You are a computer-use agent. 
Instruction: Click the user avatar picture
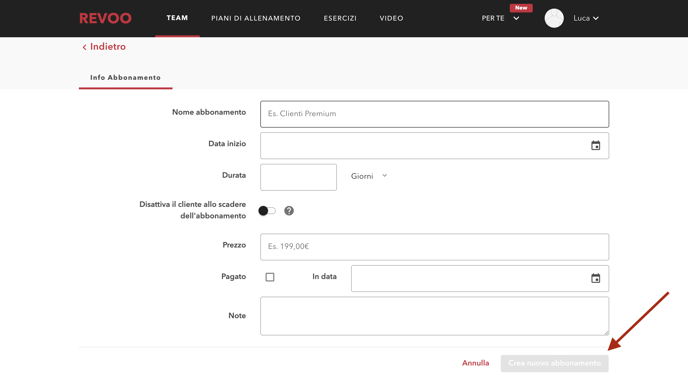(x=554, y=18)
